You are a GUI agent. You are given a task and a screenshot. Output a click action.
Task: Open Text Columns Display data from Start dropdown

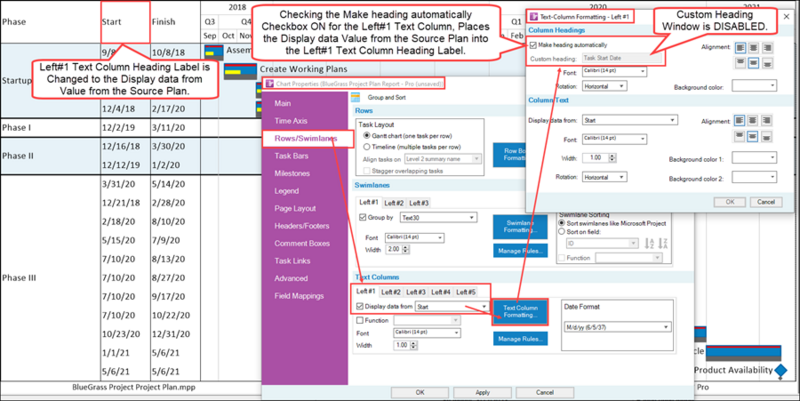tap(452, 307)
